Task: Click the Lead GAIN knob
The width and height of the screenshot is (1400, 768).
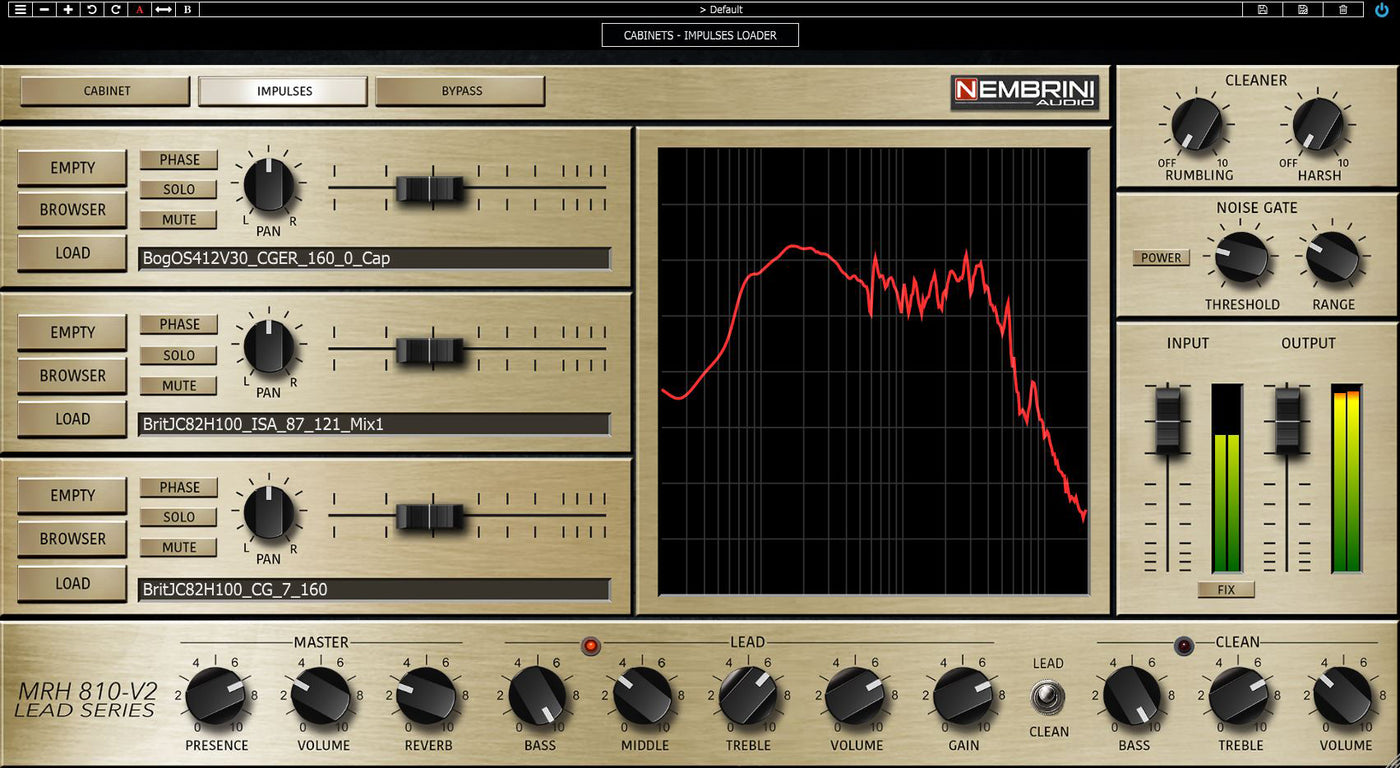Action: click(x=962, y=695)
